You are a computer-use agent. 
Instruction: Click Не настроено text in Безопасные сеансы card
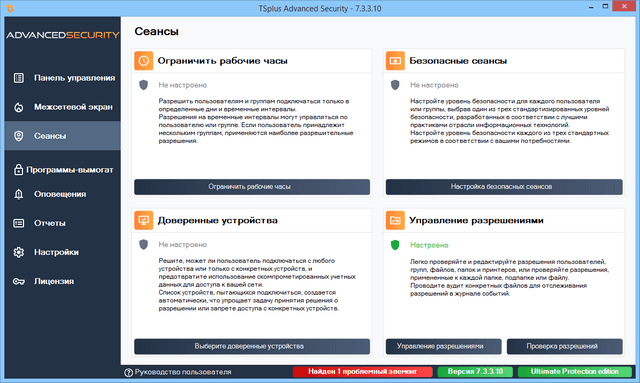(434, 85)
